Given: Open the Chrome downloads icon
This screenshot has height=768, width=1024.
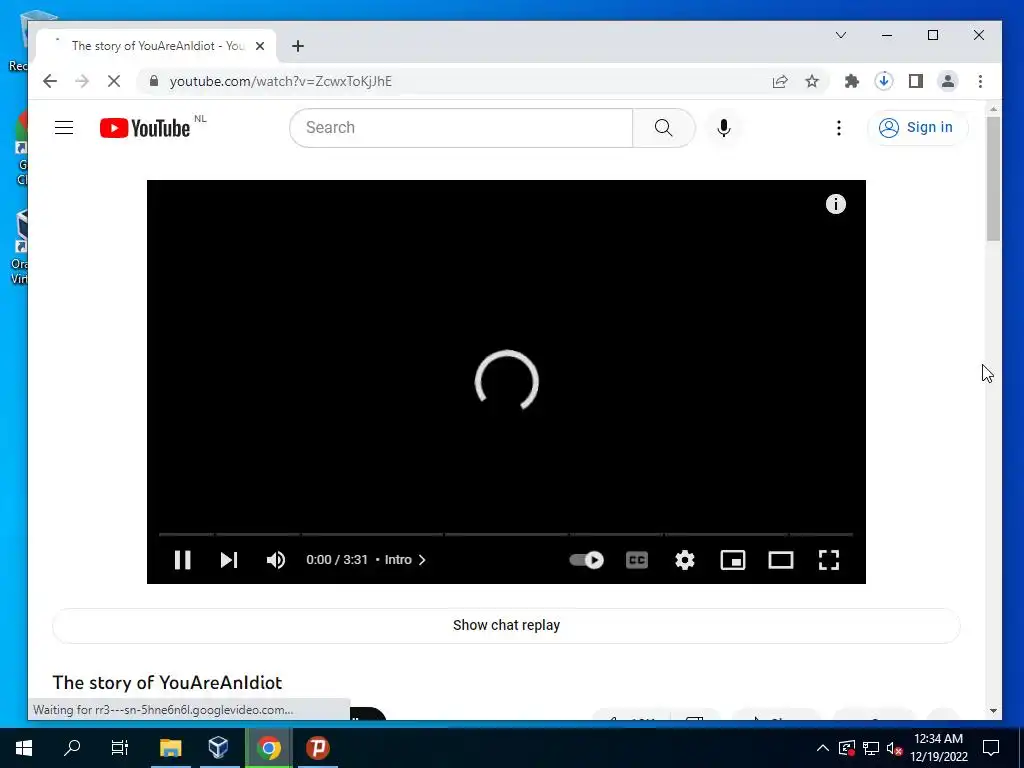Looking at the screenshot, I should (x=884, y=81).
